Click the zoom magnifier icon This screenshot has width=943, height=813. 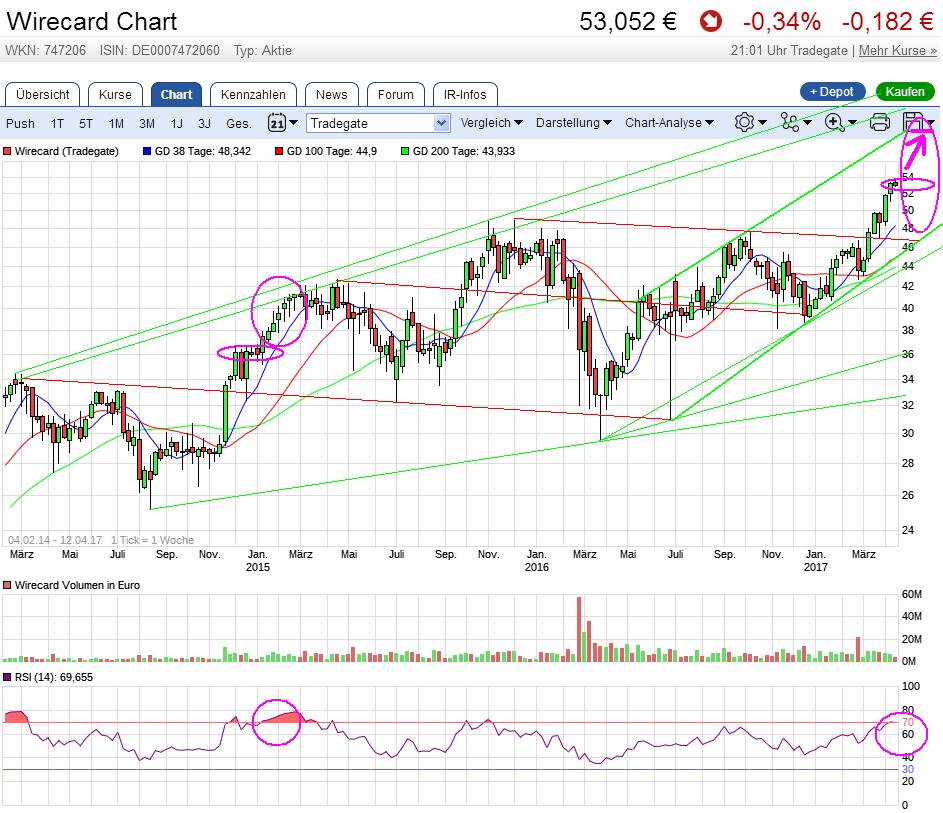pos(834,122)
